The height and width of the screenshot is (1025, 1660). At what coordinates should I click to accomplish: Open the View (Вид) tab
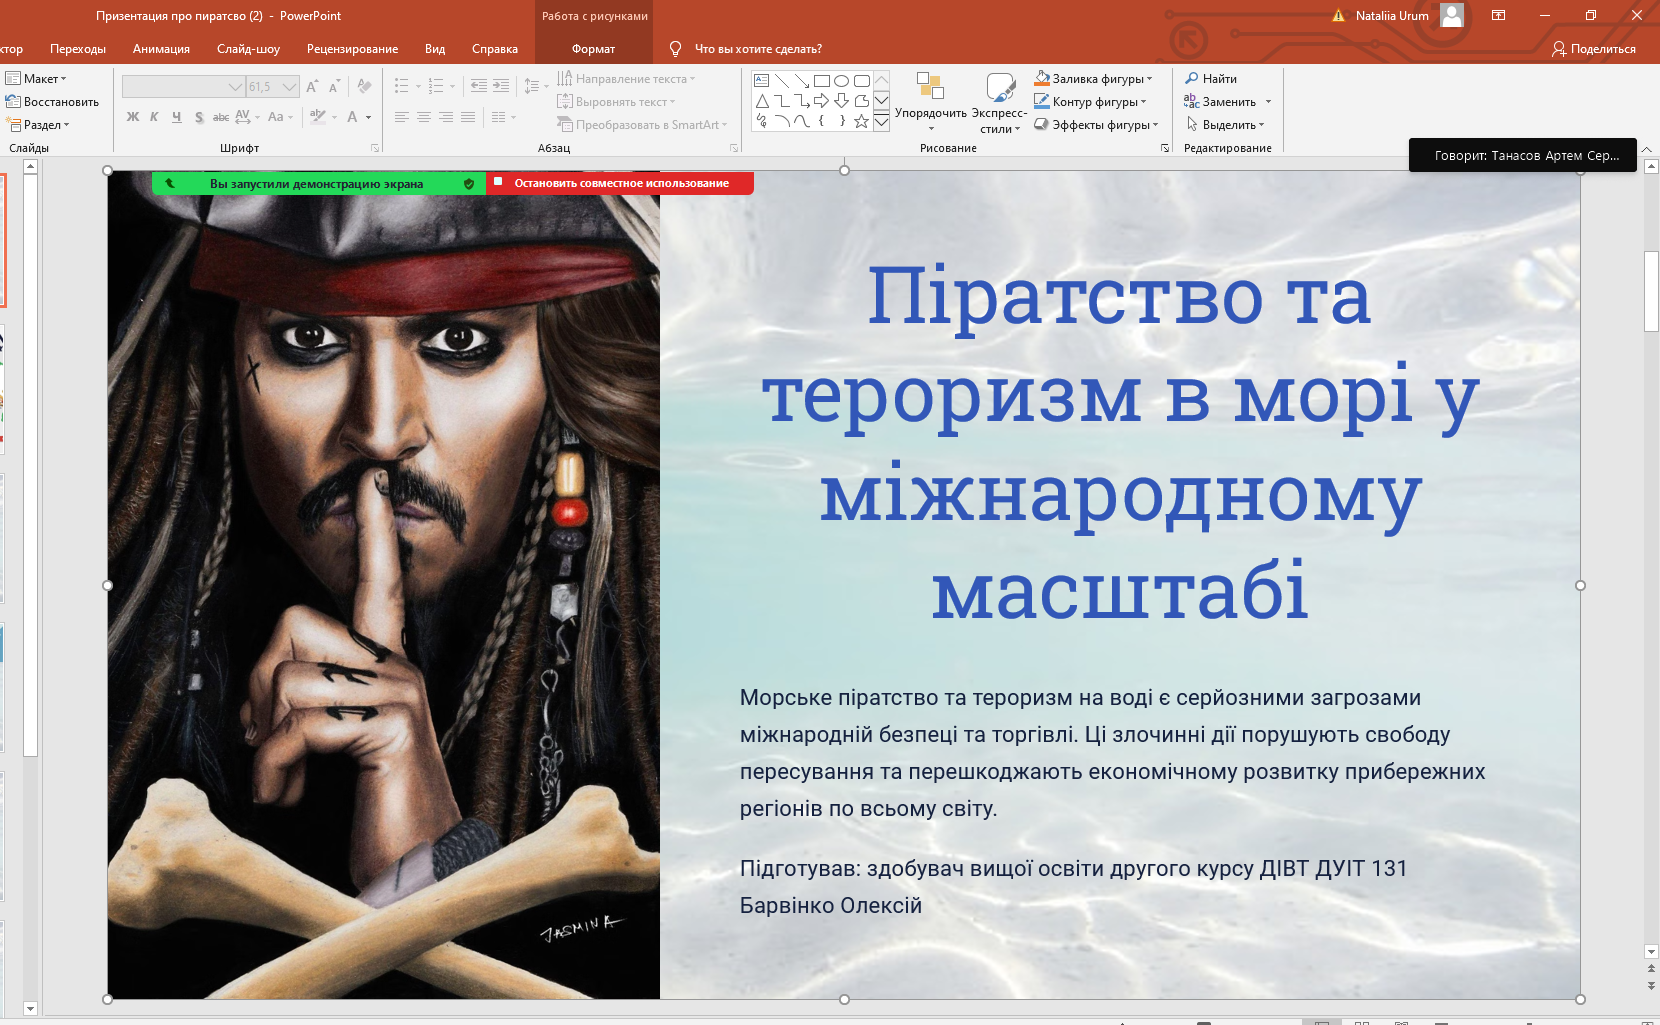pos(435,49)
